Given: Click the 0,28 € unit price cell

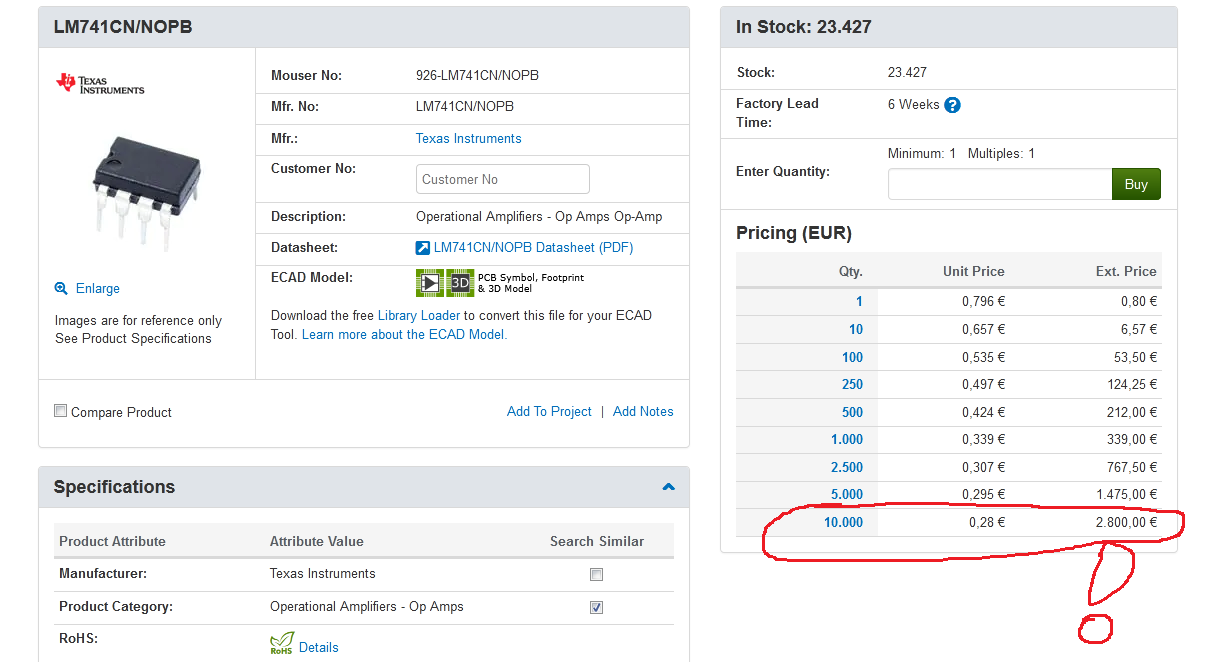Looking at the screenshot, I should [987, 522].
